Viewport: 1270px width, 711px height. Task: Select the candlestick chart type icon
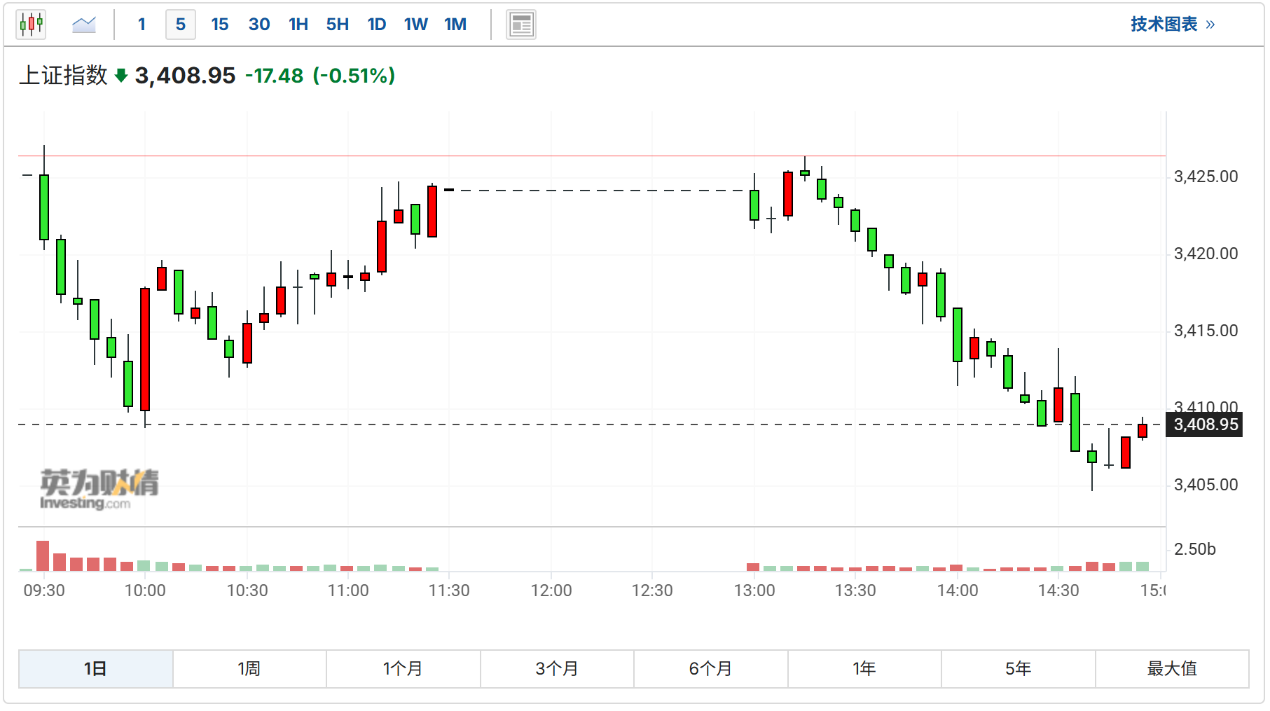[x=31, y=24]
